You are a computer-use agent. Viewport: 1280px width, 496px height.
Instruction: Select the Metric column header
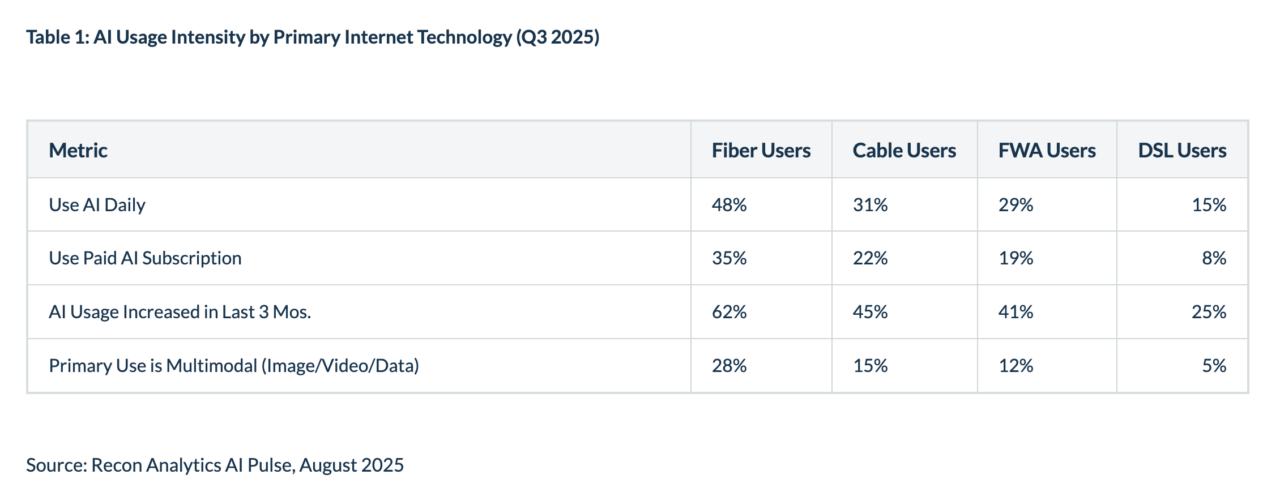click(x=78, y=150)
